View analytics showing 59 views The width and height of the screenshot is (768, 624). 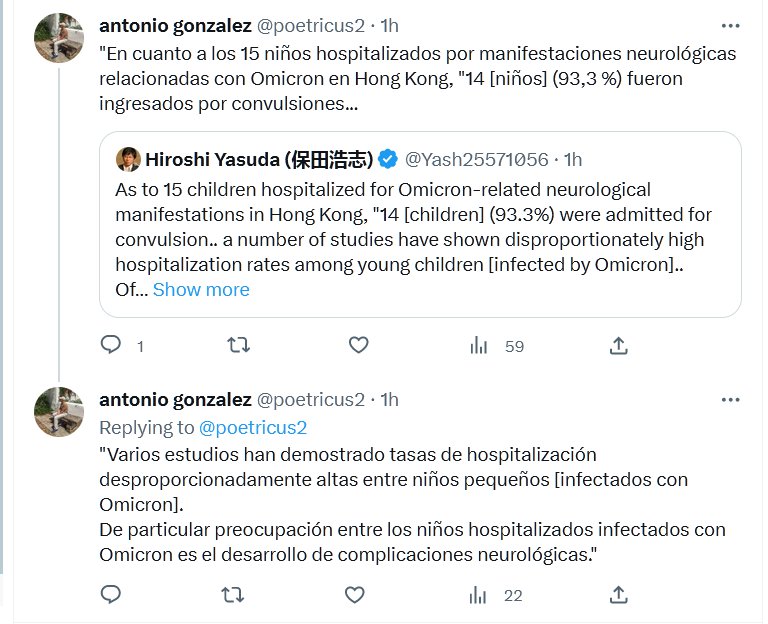coord(497,346)
